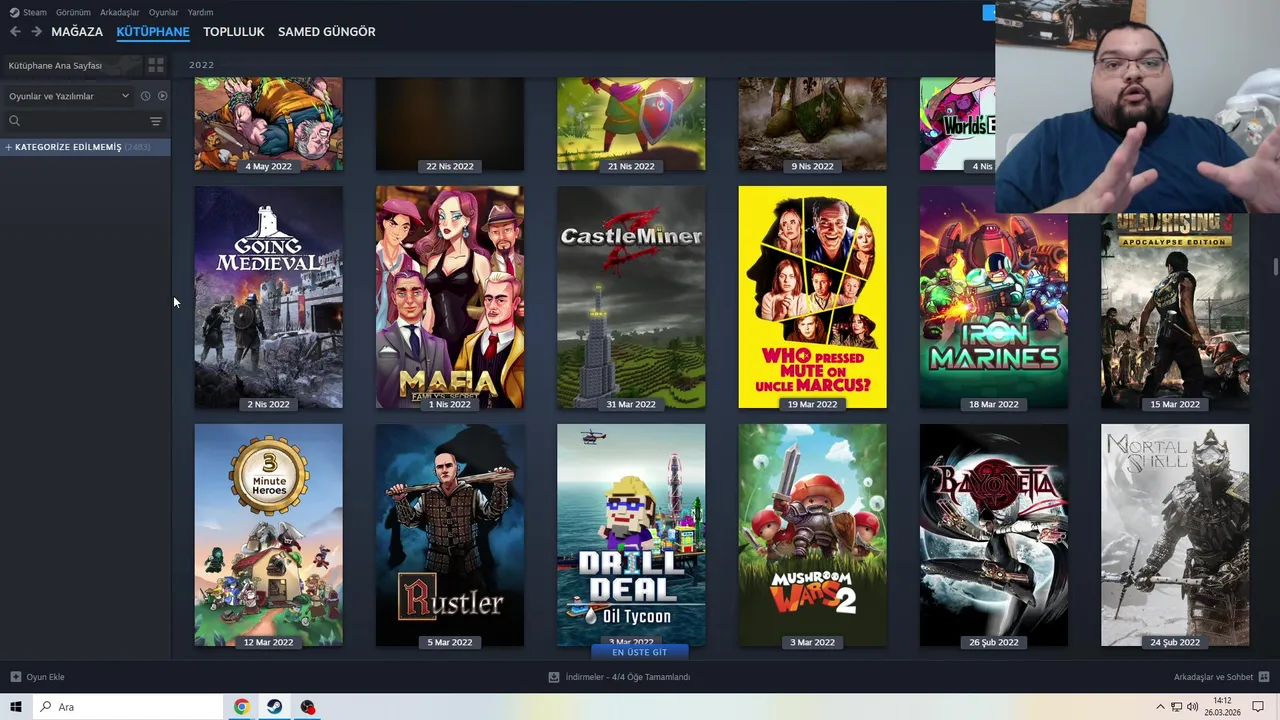Open the Bayonetta game cover

[x=993, y=535]
